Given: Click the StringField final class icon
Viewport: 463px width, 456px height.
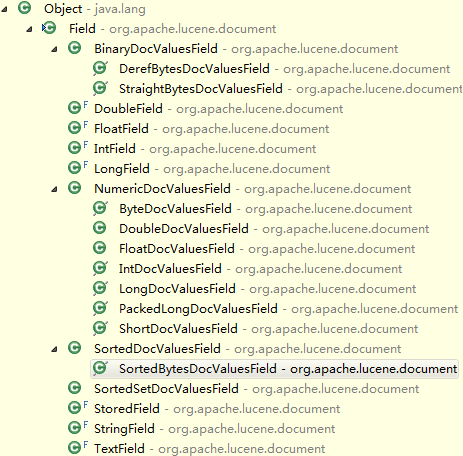Looking at the screenshot, I should pyautogui.click(x=78, y=428).
